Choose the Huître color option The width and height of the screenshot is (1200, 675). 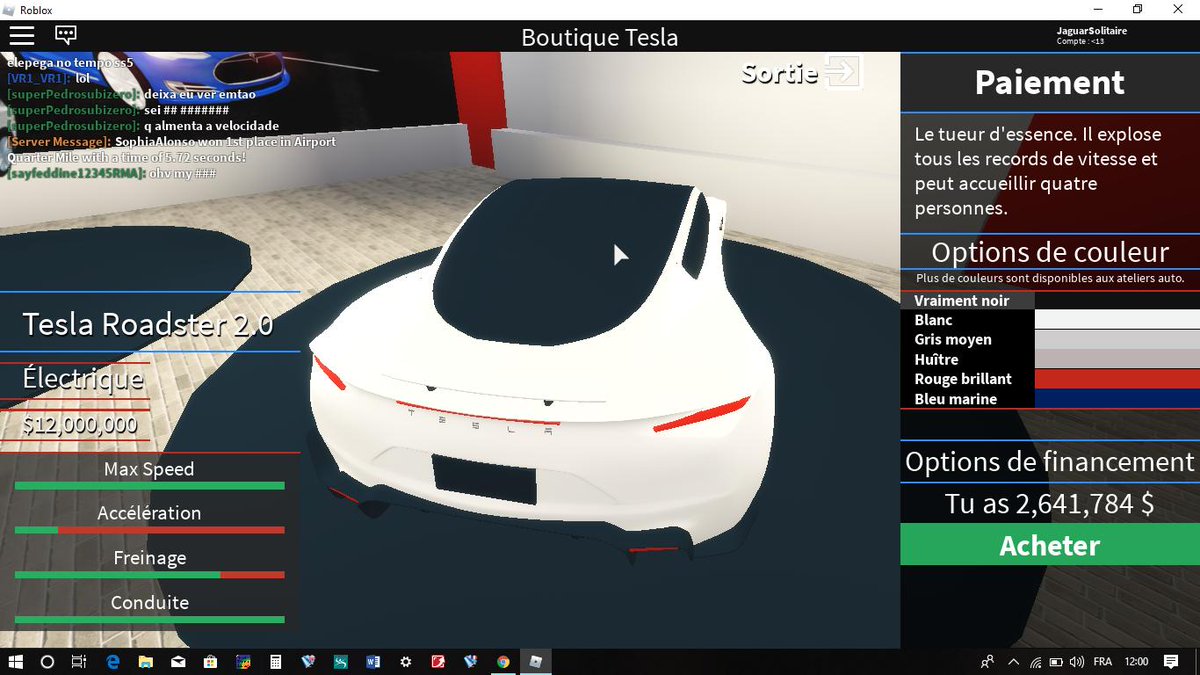coord(1050,359)
